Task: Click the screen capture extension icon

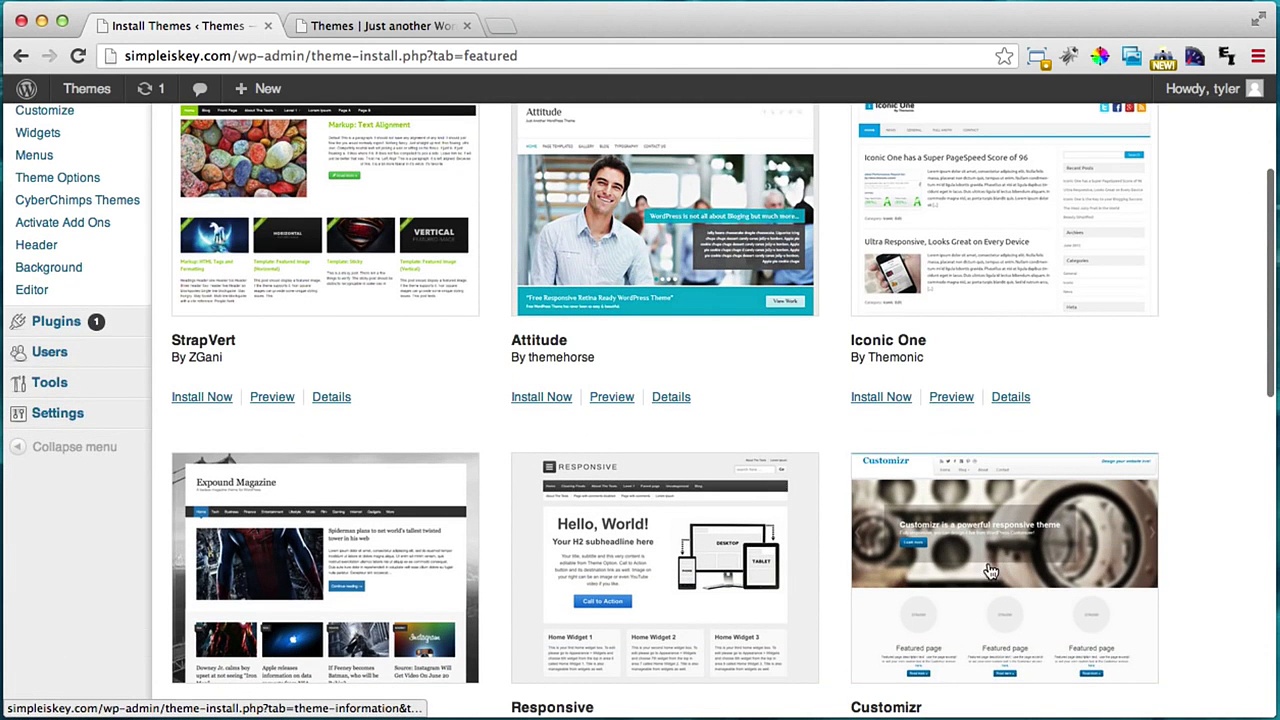Action: pos(1038,57)
